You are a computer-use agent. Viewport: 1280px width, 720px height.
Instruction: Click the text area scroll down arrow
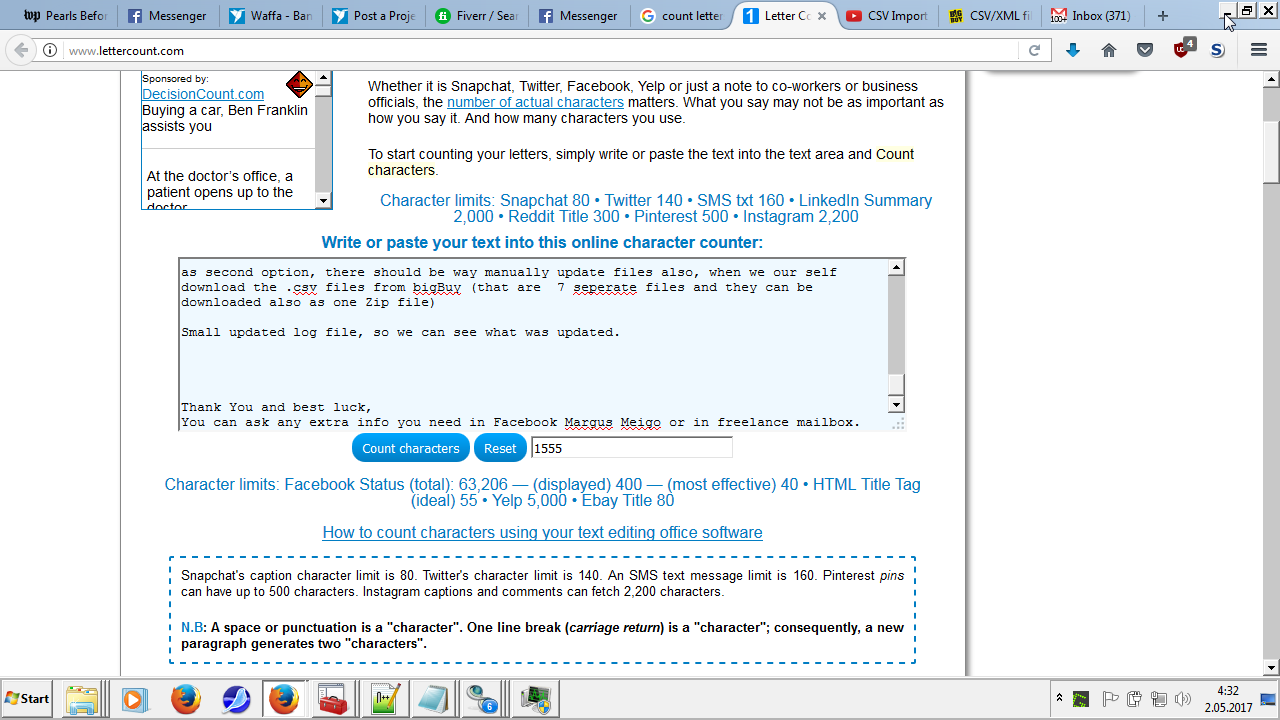click(897, 404)
